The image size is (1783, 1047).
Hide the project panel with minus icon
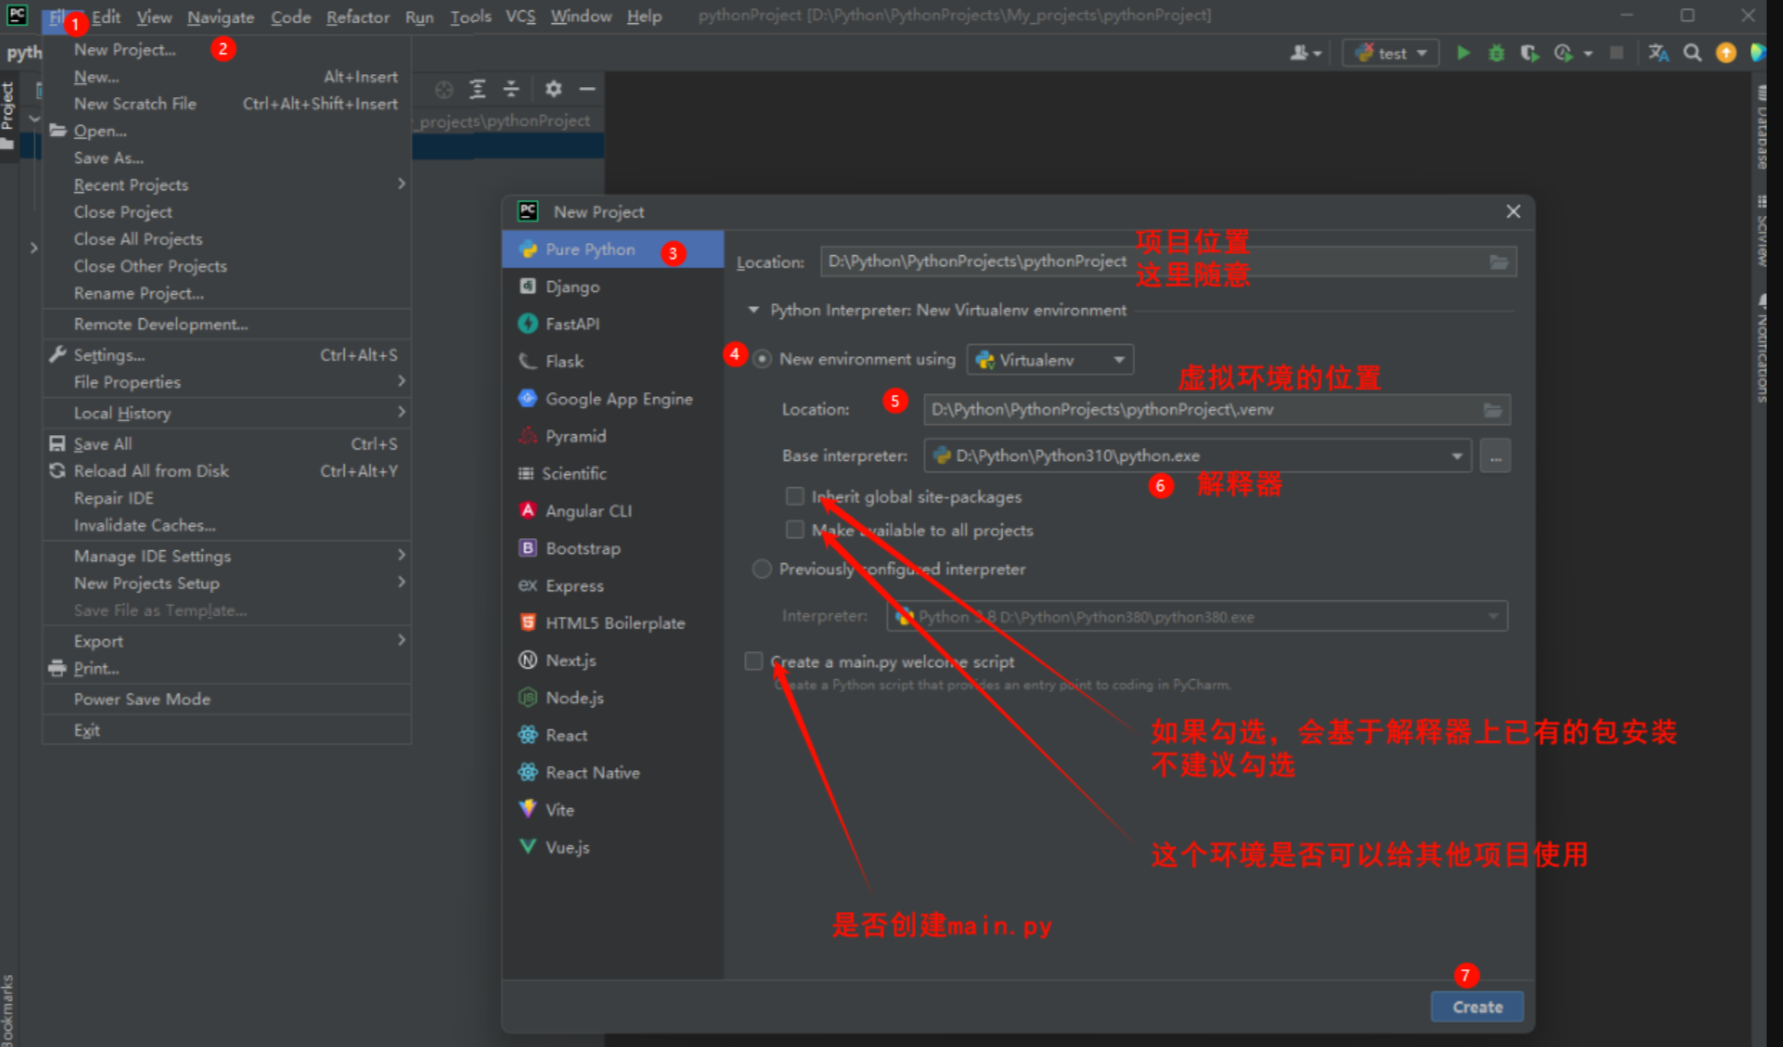click(587, 89)
